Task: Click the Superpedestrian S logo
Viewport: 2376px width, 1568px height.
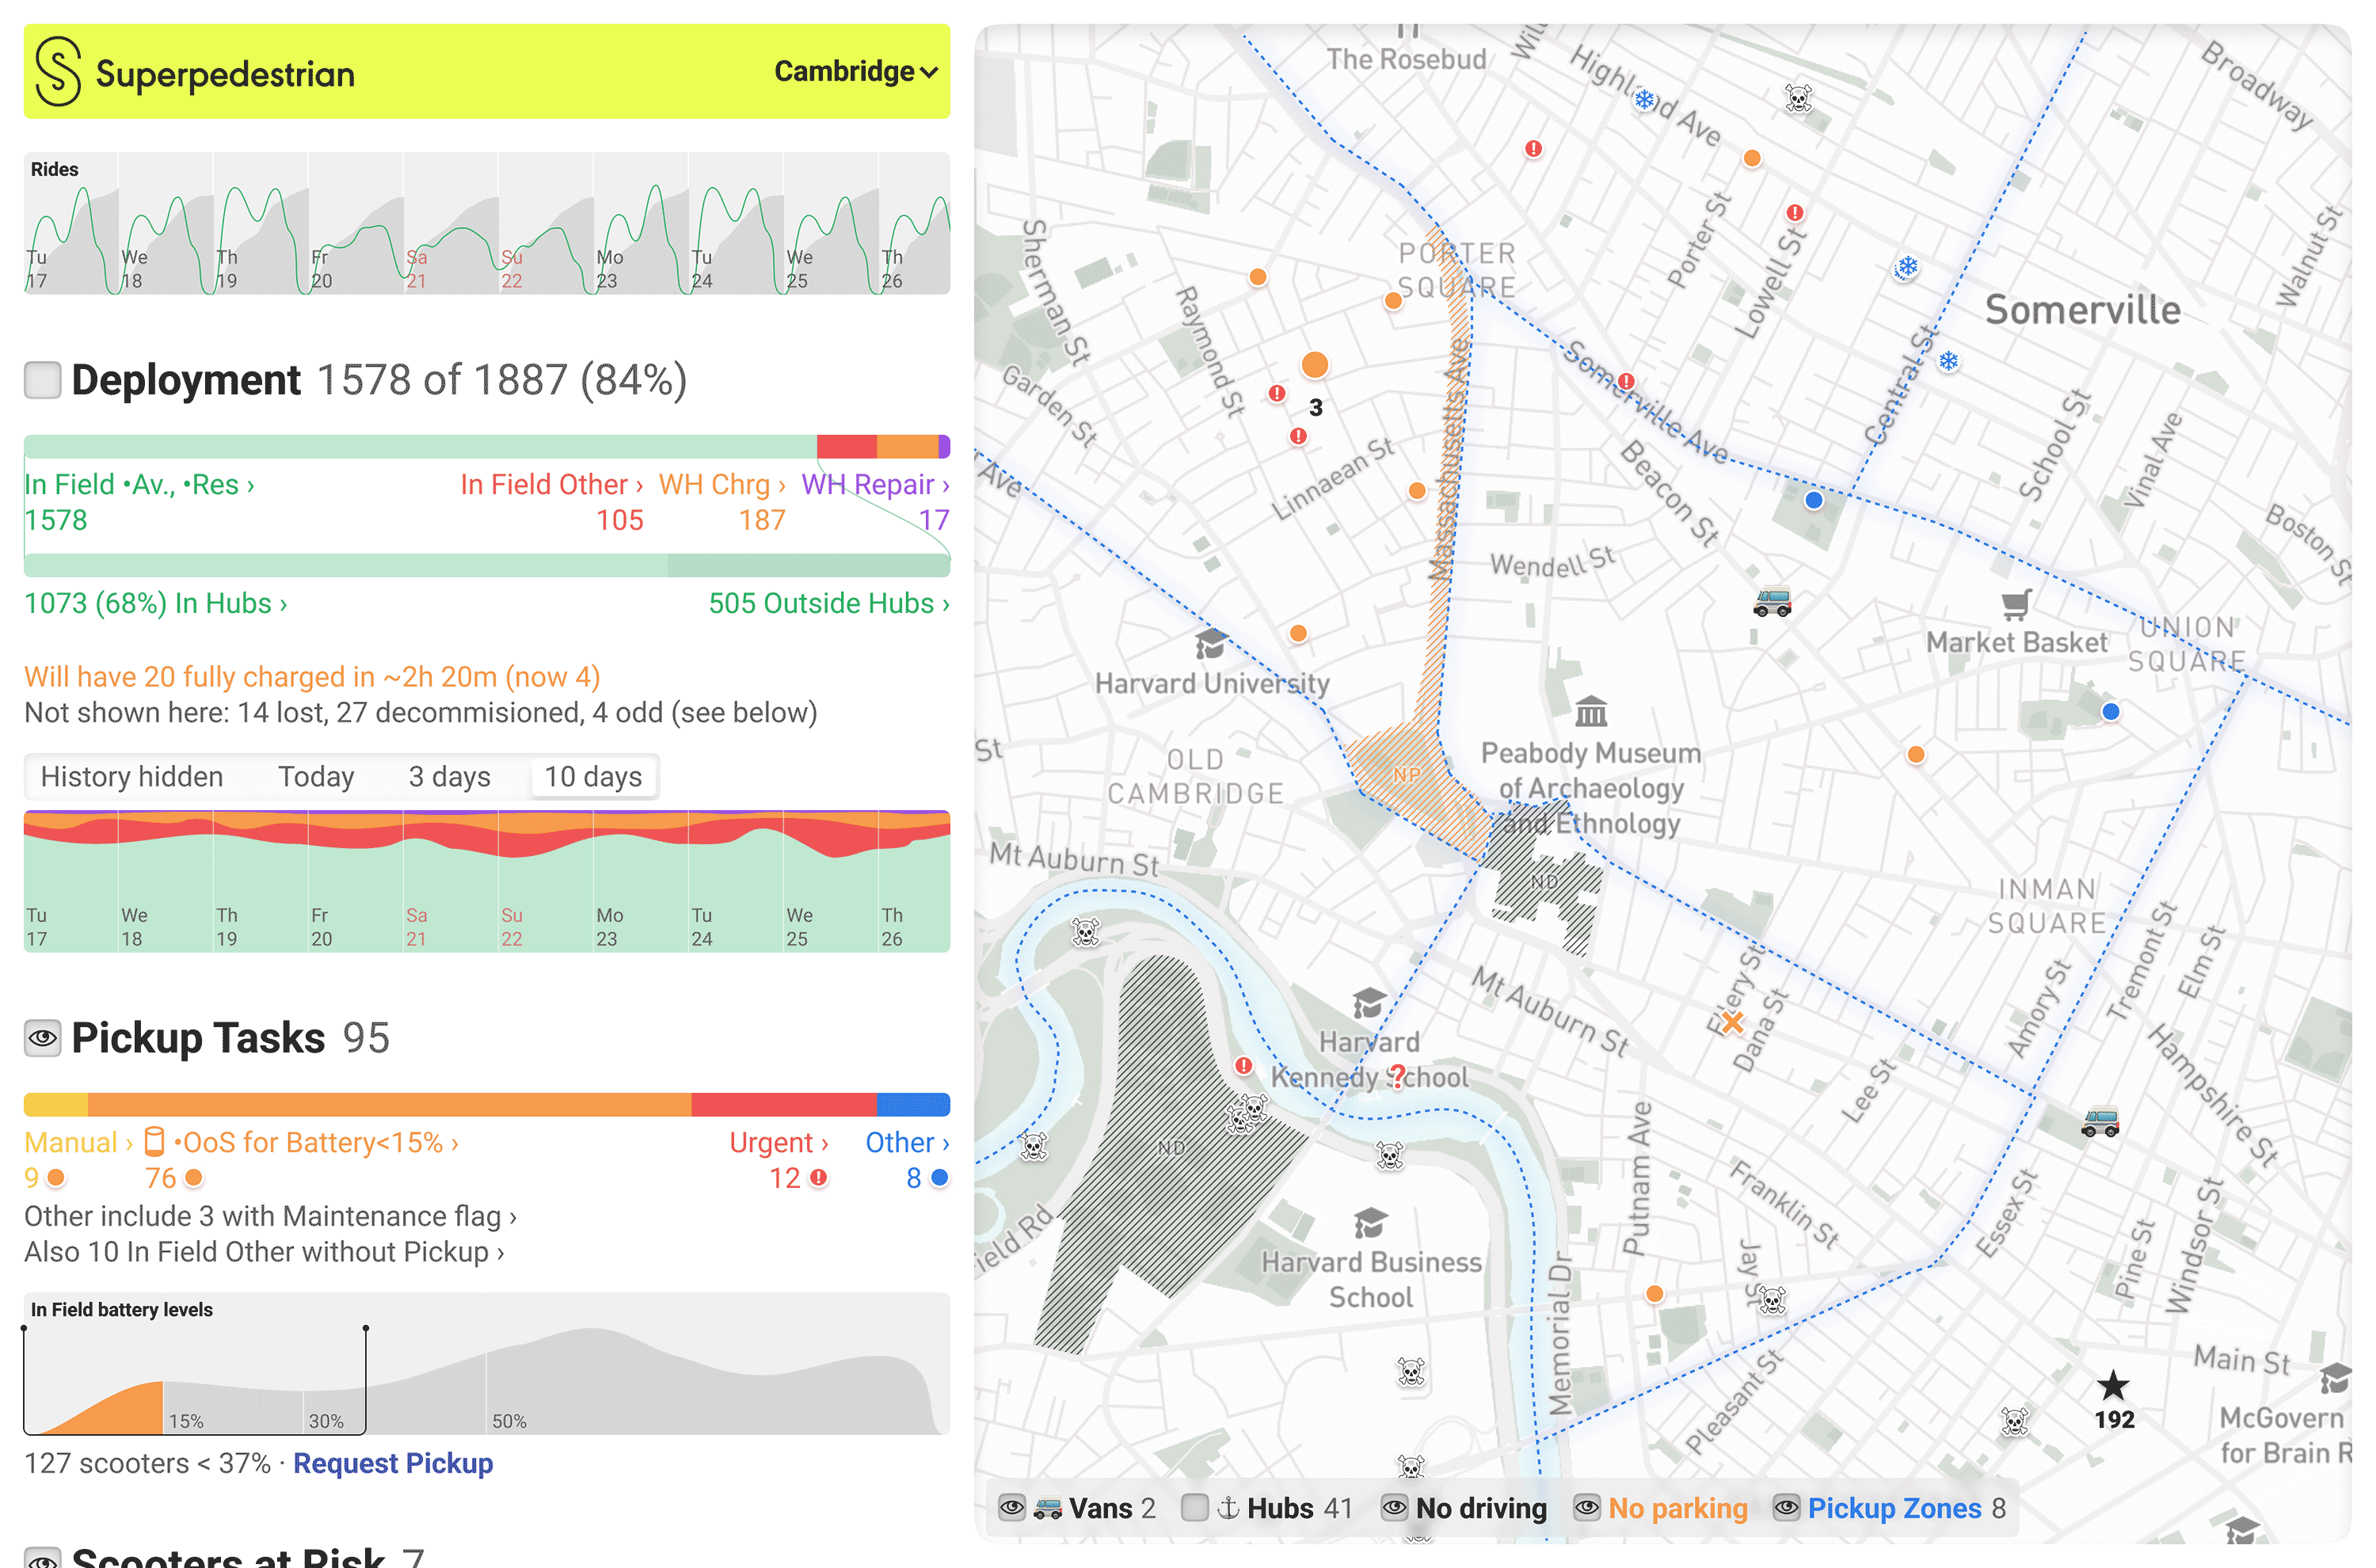Action: tap(57, 72)
